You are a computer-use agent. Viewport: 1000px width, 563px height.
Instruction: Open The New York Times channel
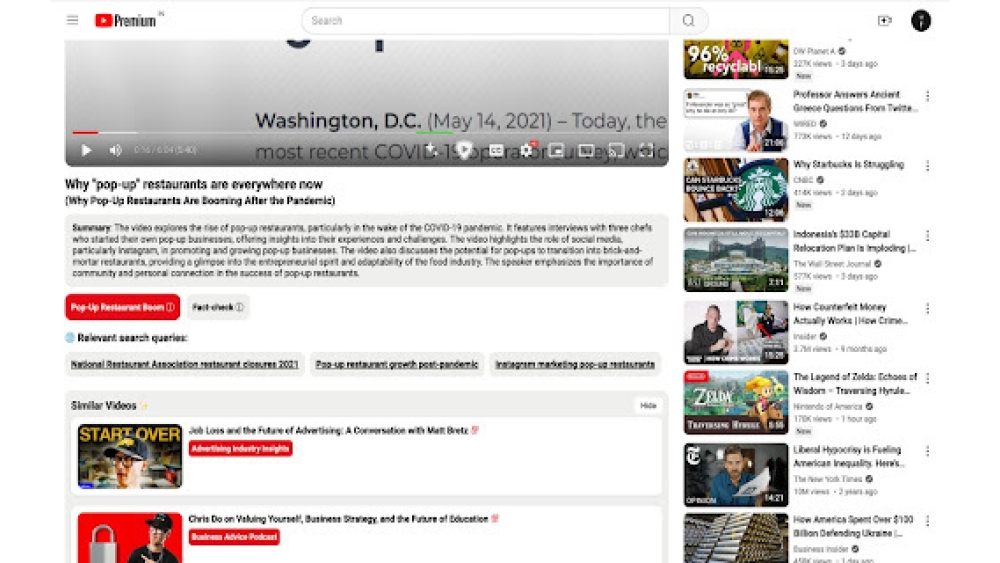[827, 479]
